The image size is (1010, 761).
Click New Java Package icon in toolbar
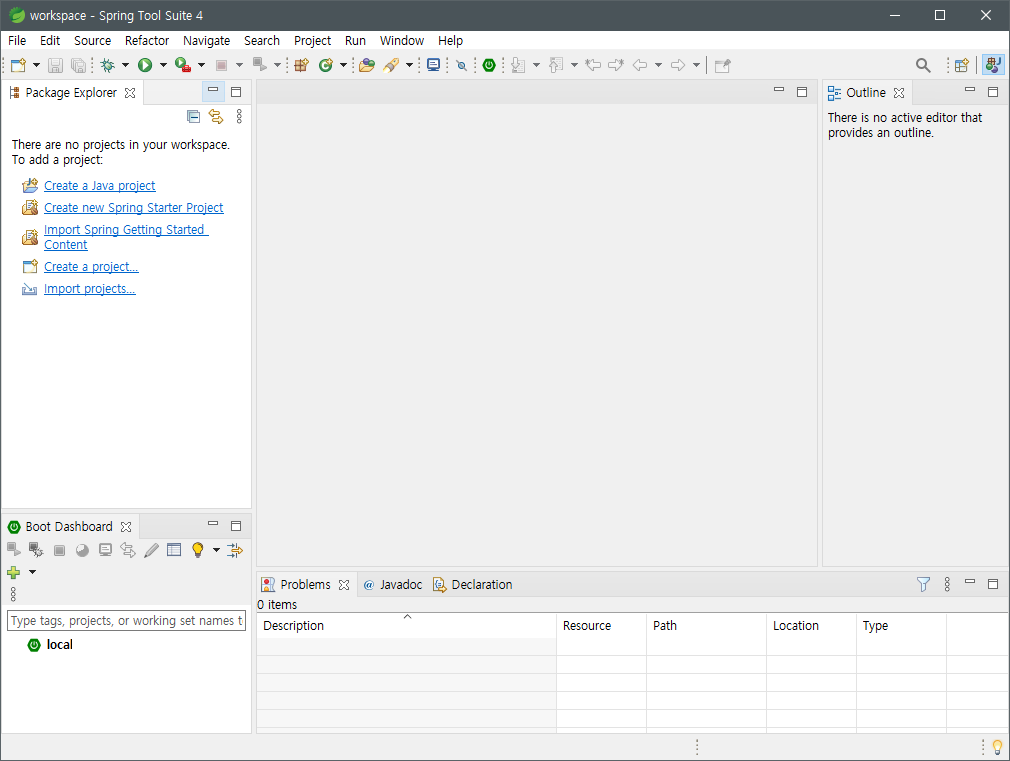tap(301, 65)
